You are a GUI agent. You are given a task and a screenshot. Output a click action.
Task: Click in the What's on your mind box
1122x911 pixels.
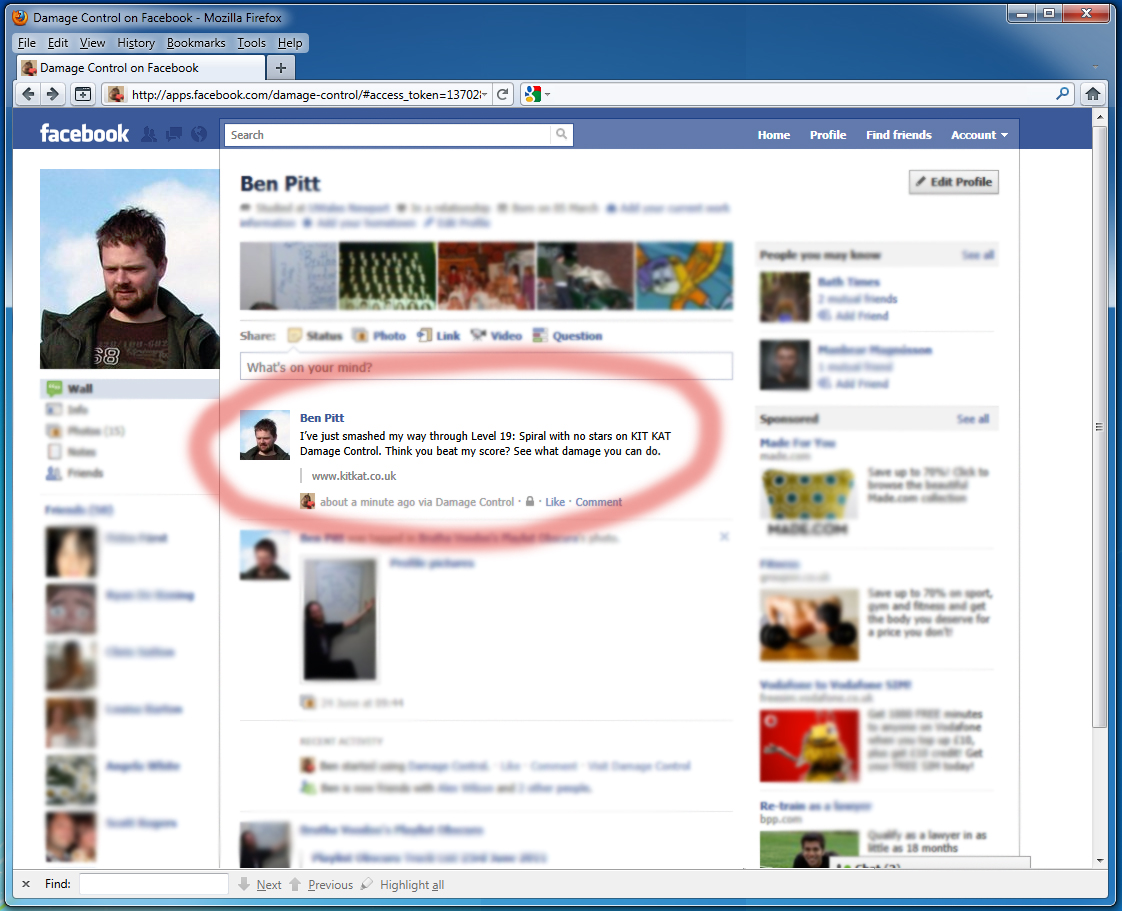click(x=486, y=367)
